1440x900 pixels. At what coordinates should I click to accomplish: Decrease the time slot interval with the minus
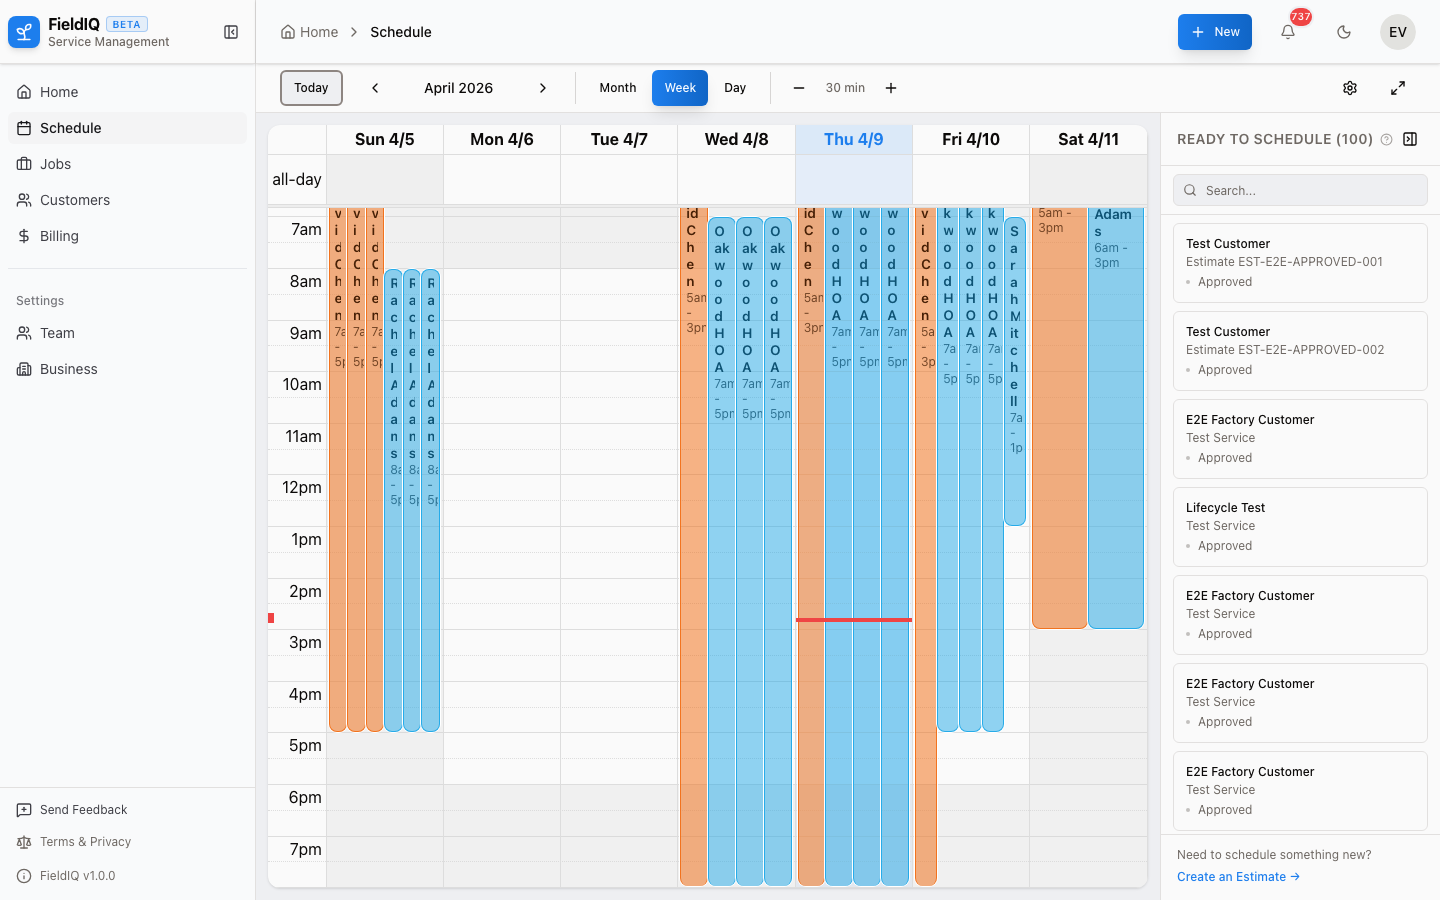[799, 88]
